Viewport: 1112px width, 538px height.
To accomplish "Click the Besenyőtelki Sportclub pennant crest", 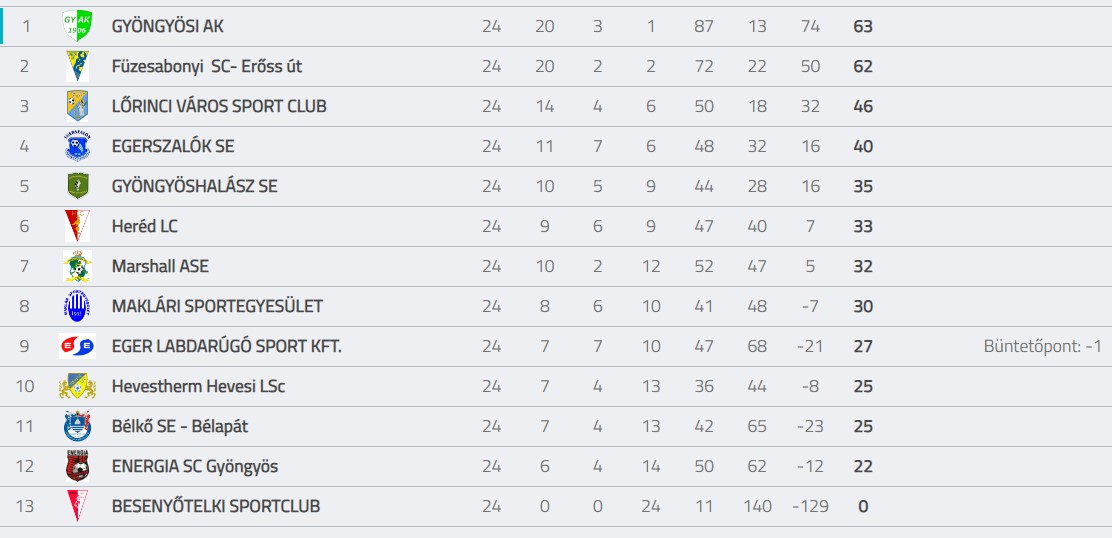I will click(x=77, y=506).
